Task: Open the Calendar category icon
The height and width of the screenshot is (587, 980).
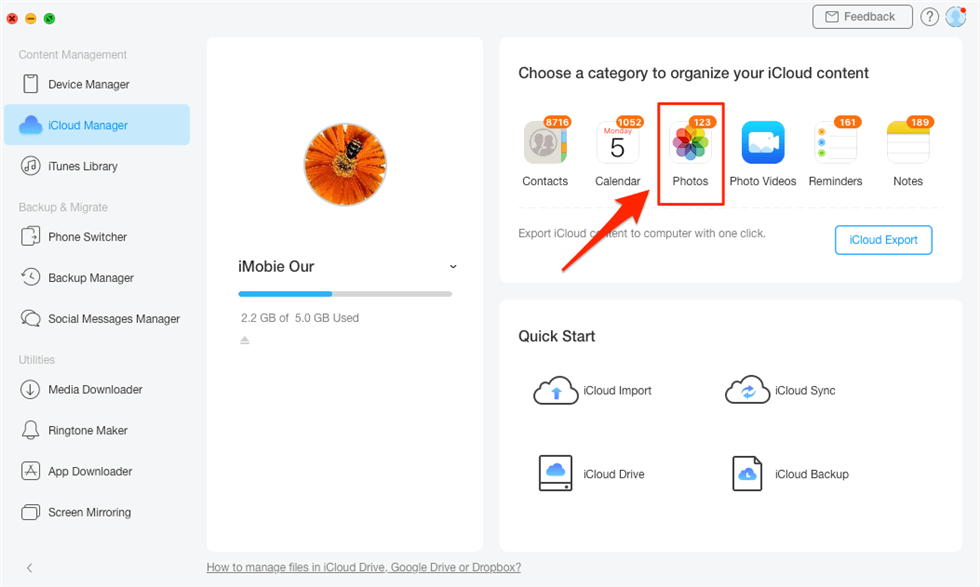Action: point(617,144)
